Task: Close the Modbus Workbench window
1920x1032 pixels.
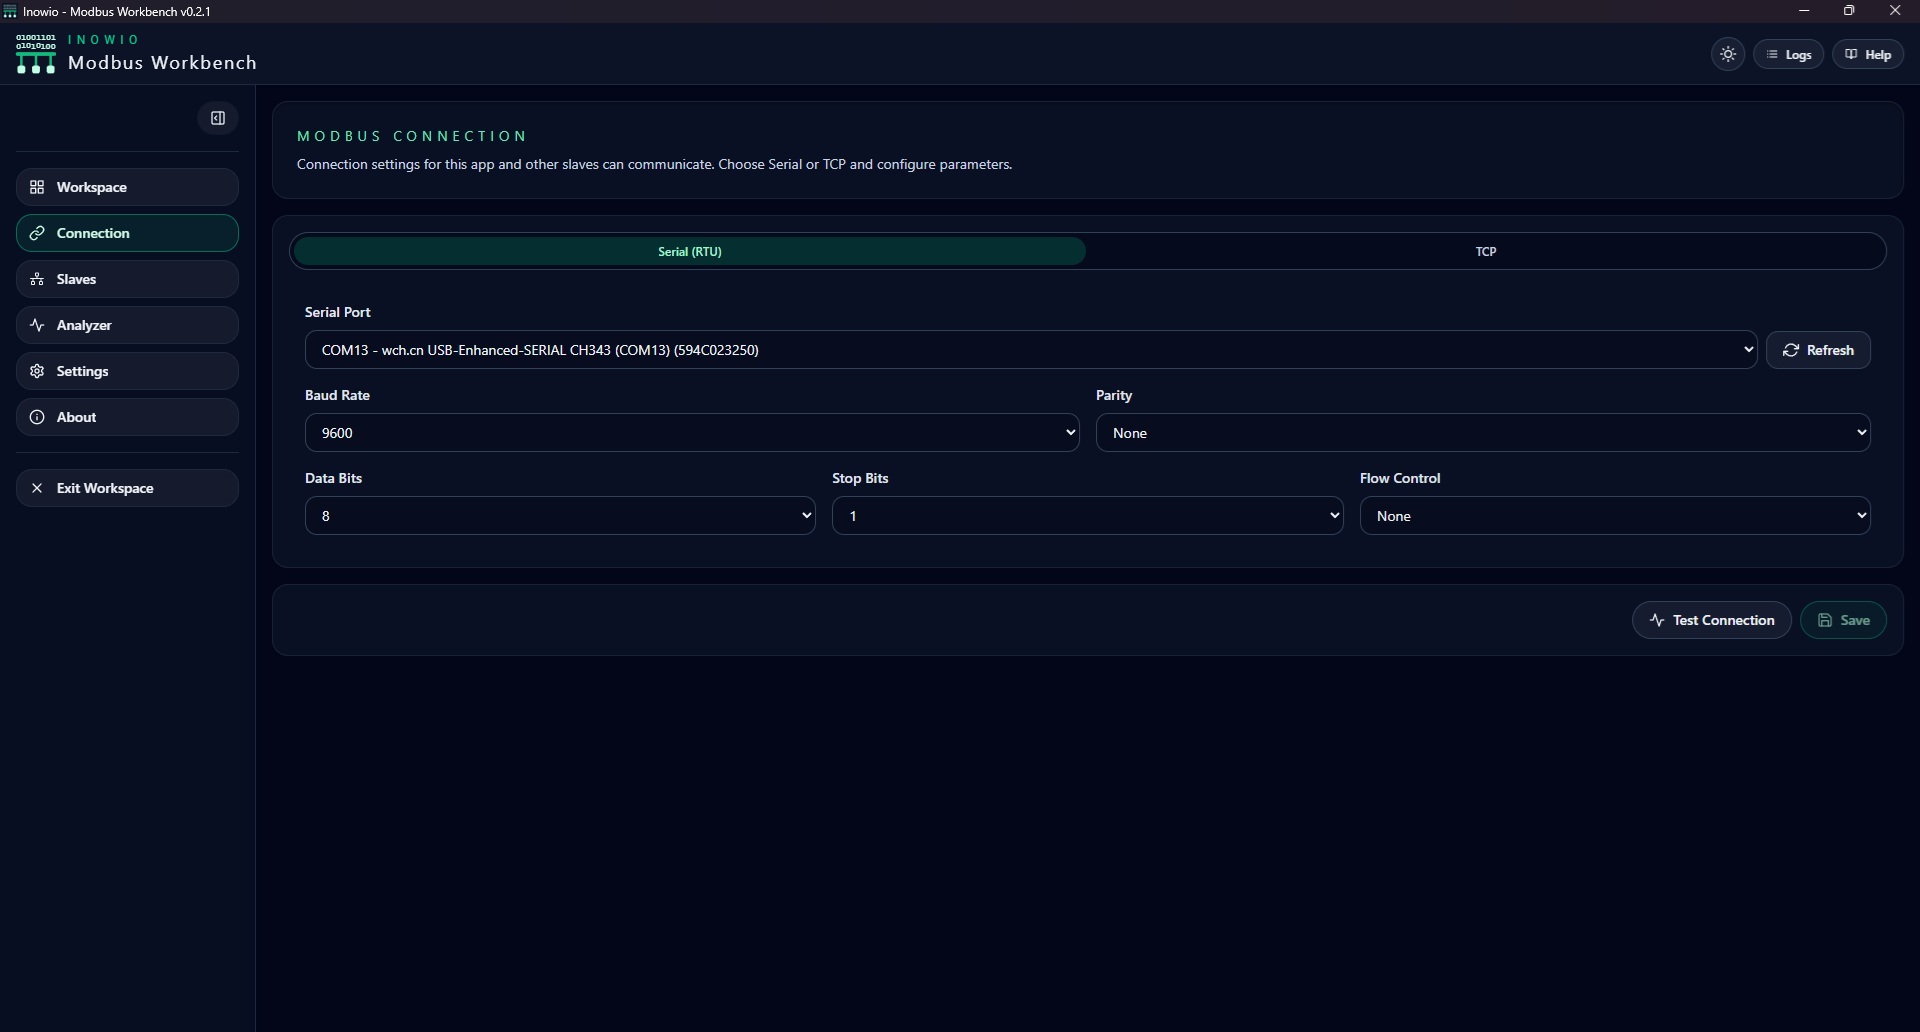Action: [1895, 11]
